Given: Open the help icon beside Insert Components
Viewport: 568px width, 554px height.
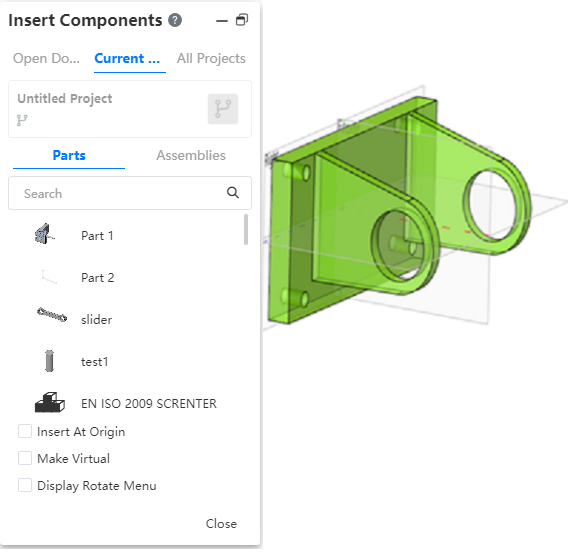Looking at the screenshot, I should (x=175, y=20).
